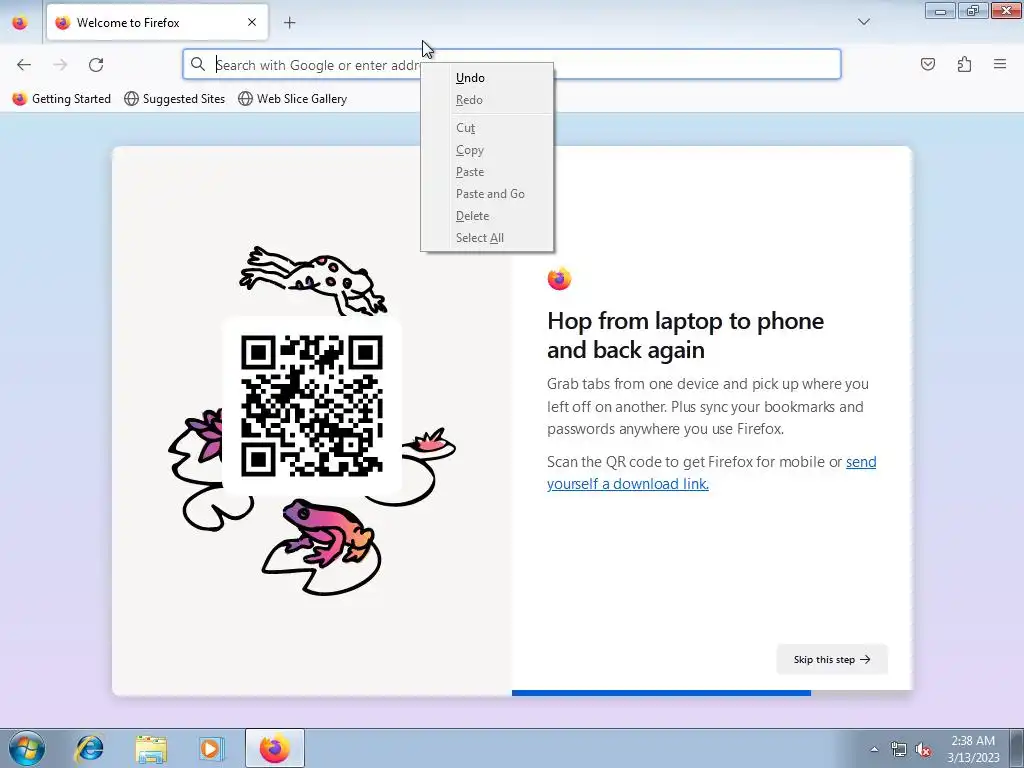1024x768 pixels.
Task: Focus the address bar search field
Action: point(511,64)
